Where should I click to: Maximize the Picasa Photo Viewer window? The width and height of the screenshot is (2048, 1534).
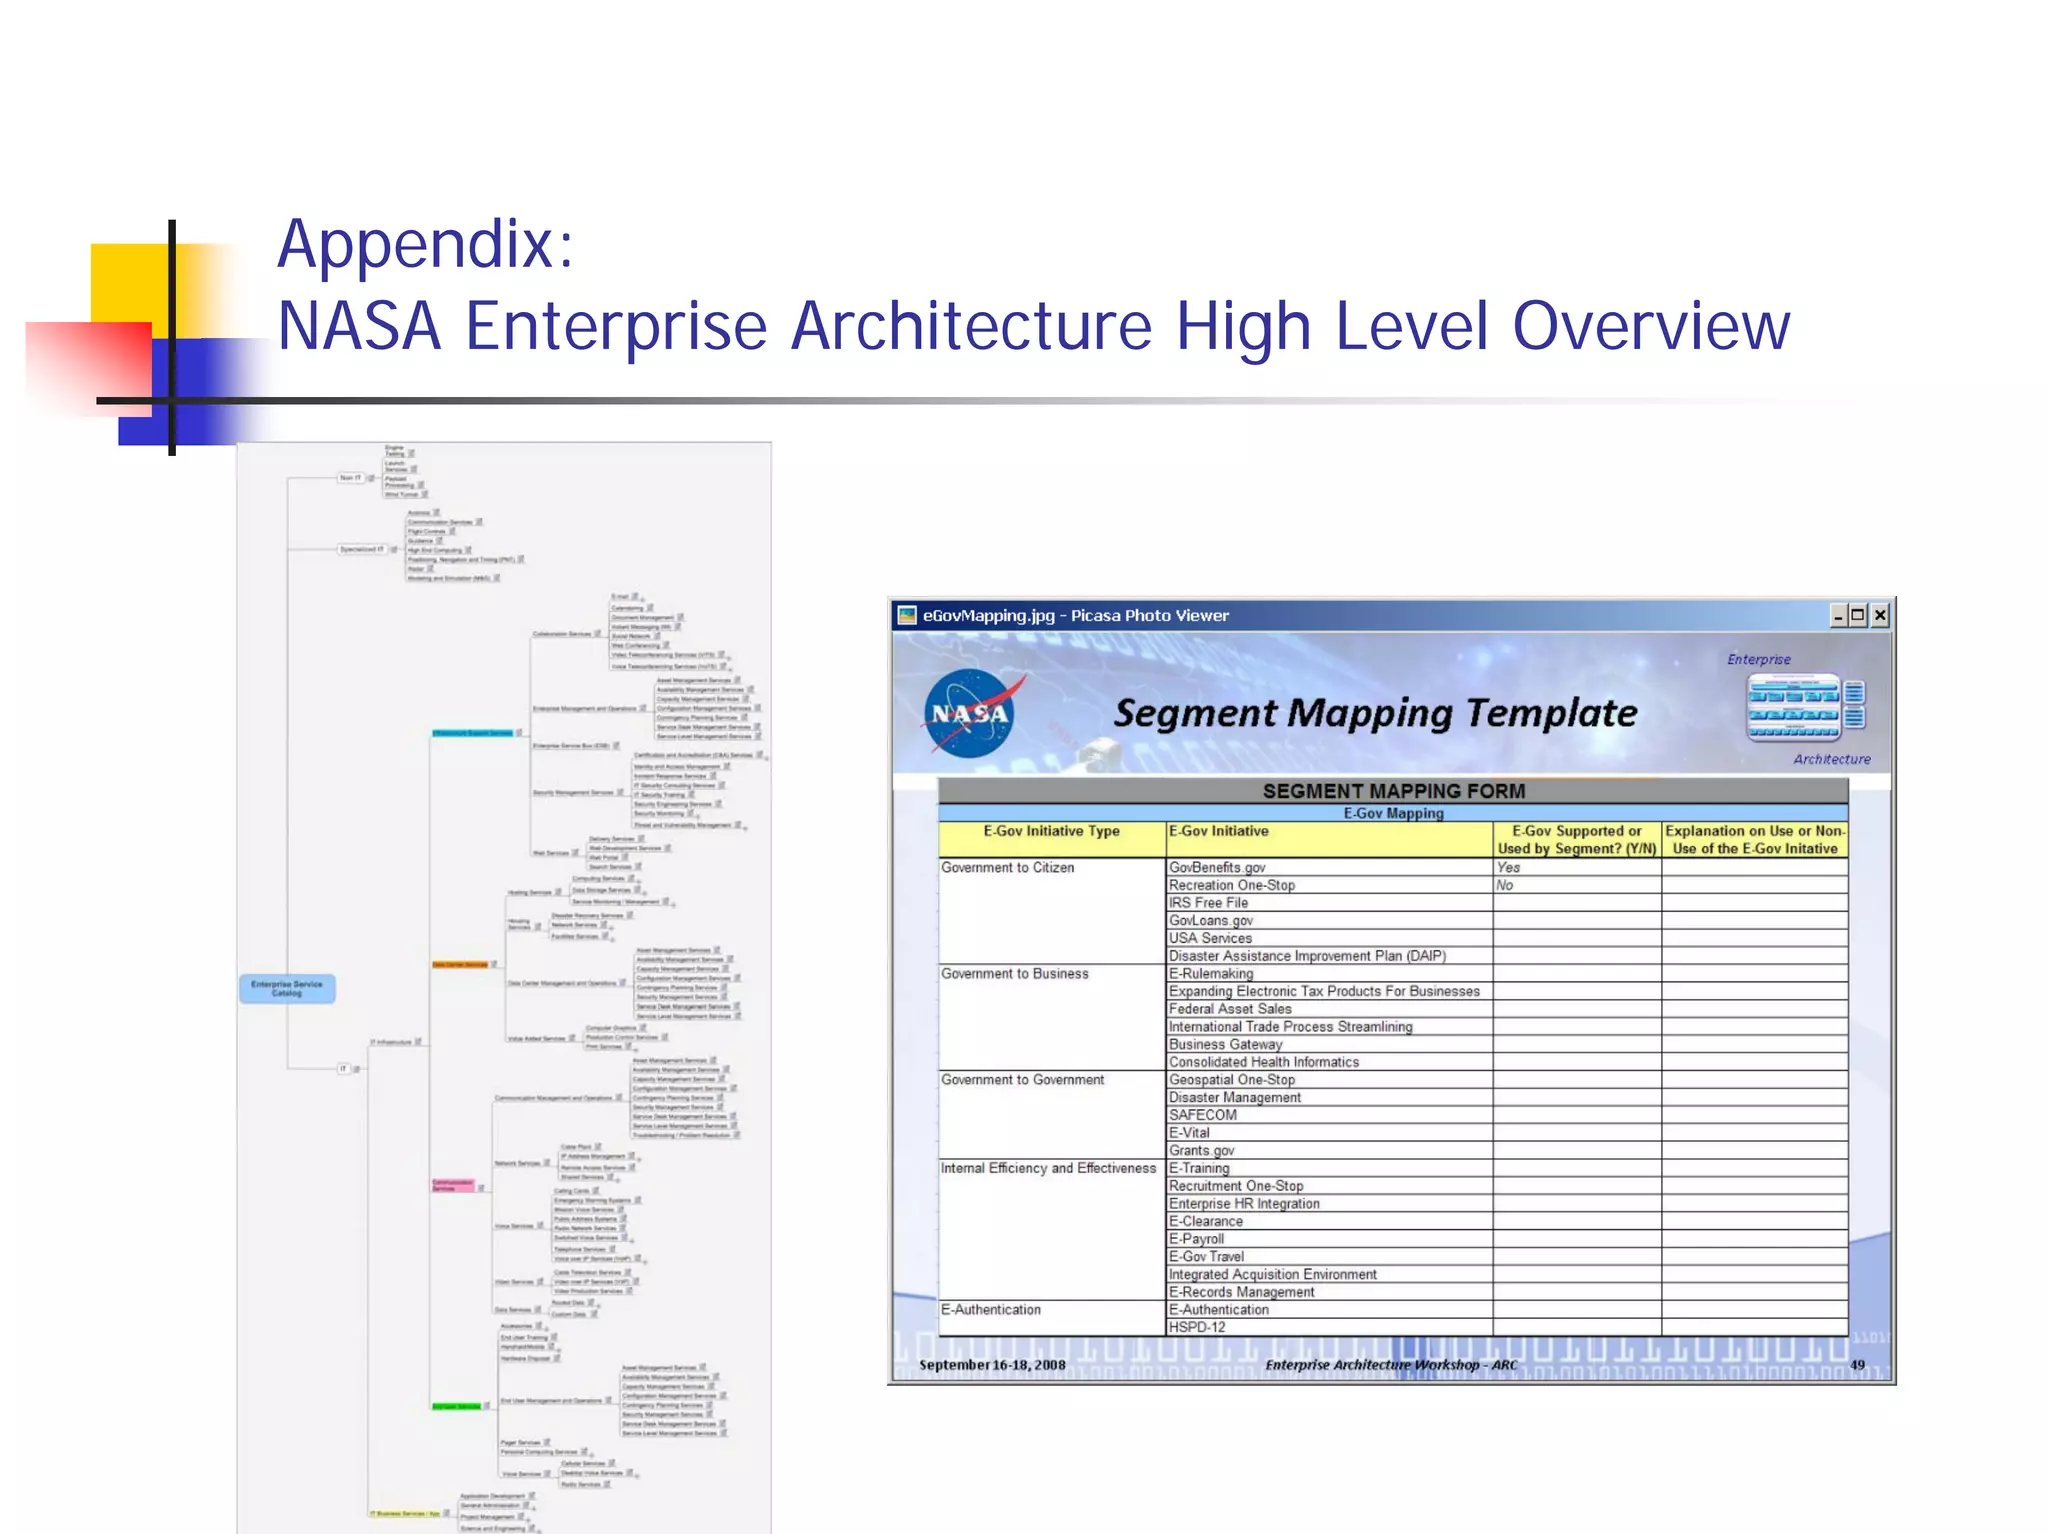pos(1857,615)
